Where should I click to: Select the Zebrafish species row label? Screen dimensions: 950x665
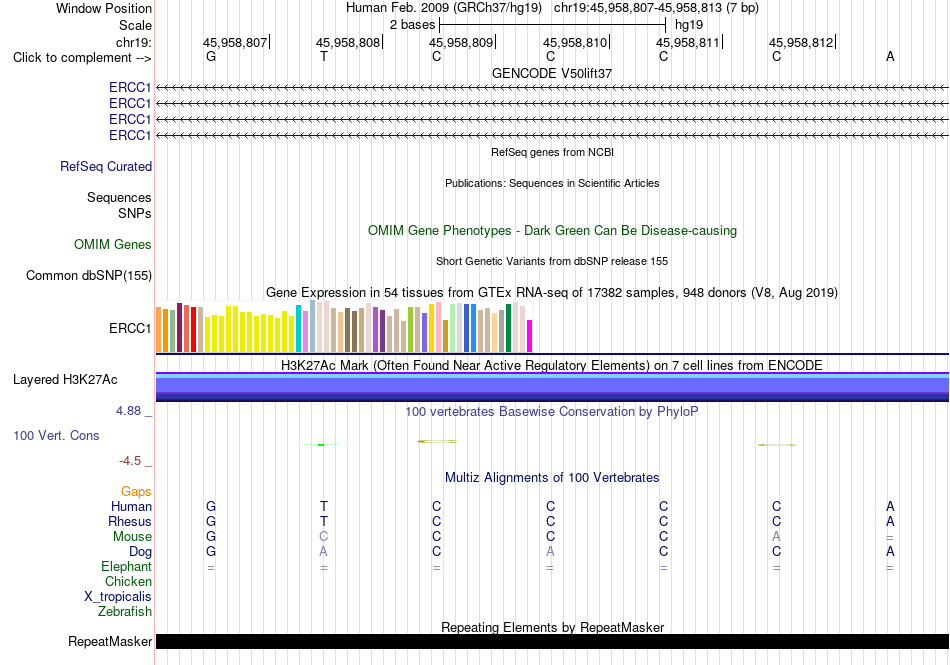click(x=125, y=612)
